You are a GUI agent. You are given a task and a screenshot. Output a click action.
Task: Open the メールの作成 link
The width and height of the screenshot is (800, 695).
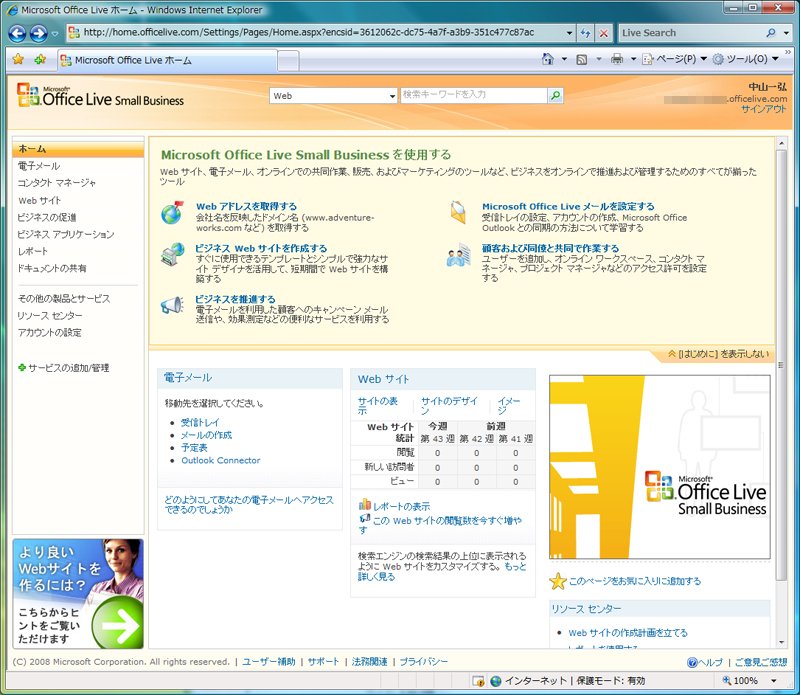[206, 435]
